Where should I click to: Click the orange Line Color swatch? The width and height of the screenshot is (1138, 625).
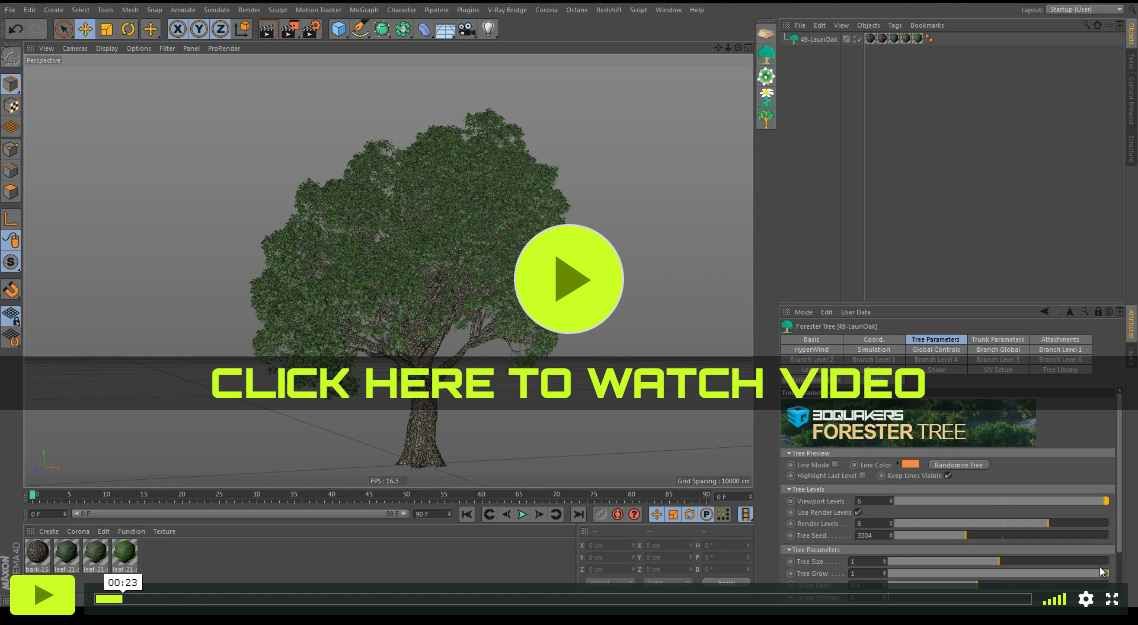pos(911,465)
